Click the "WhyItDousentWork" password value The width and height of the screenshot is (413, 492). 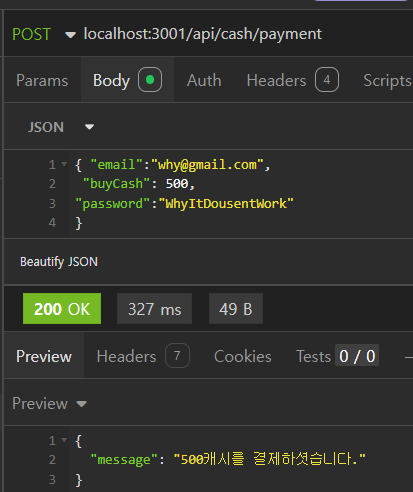pos(226,203)
